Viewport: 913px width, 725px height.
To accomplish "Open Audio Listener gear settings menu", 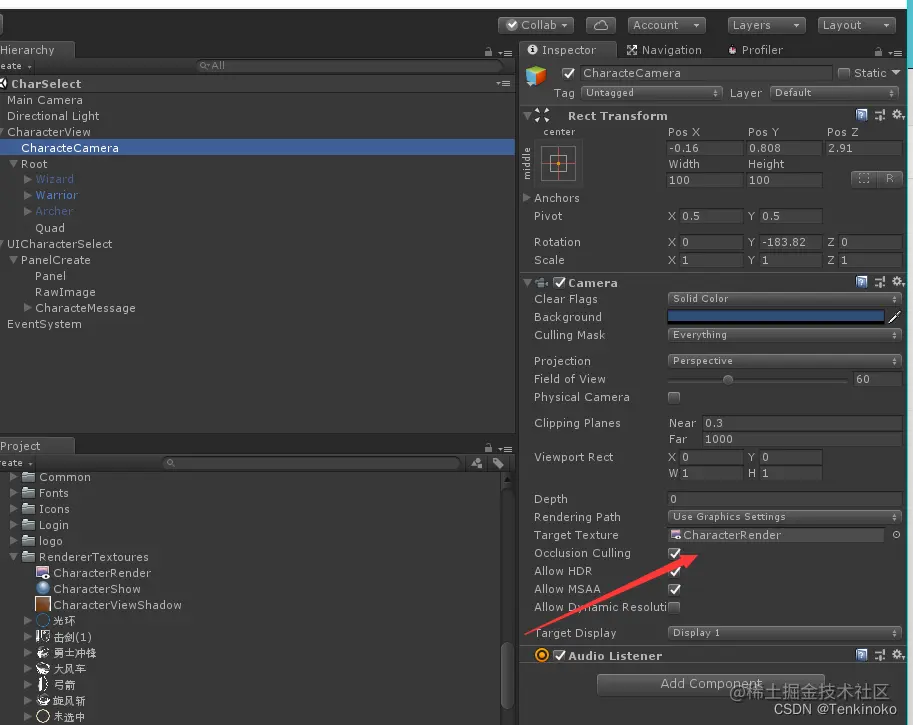I will pyautogui.click(x=898, y=655).
